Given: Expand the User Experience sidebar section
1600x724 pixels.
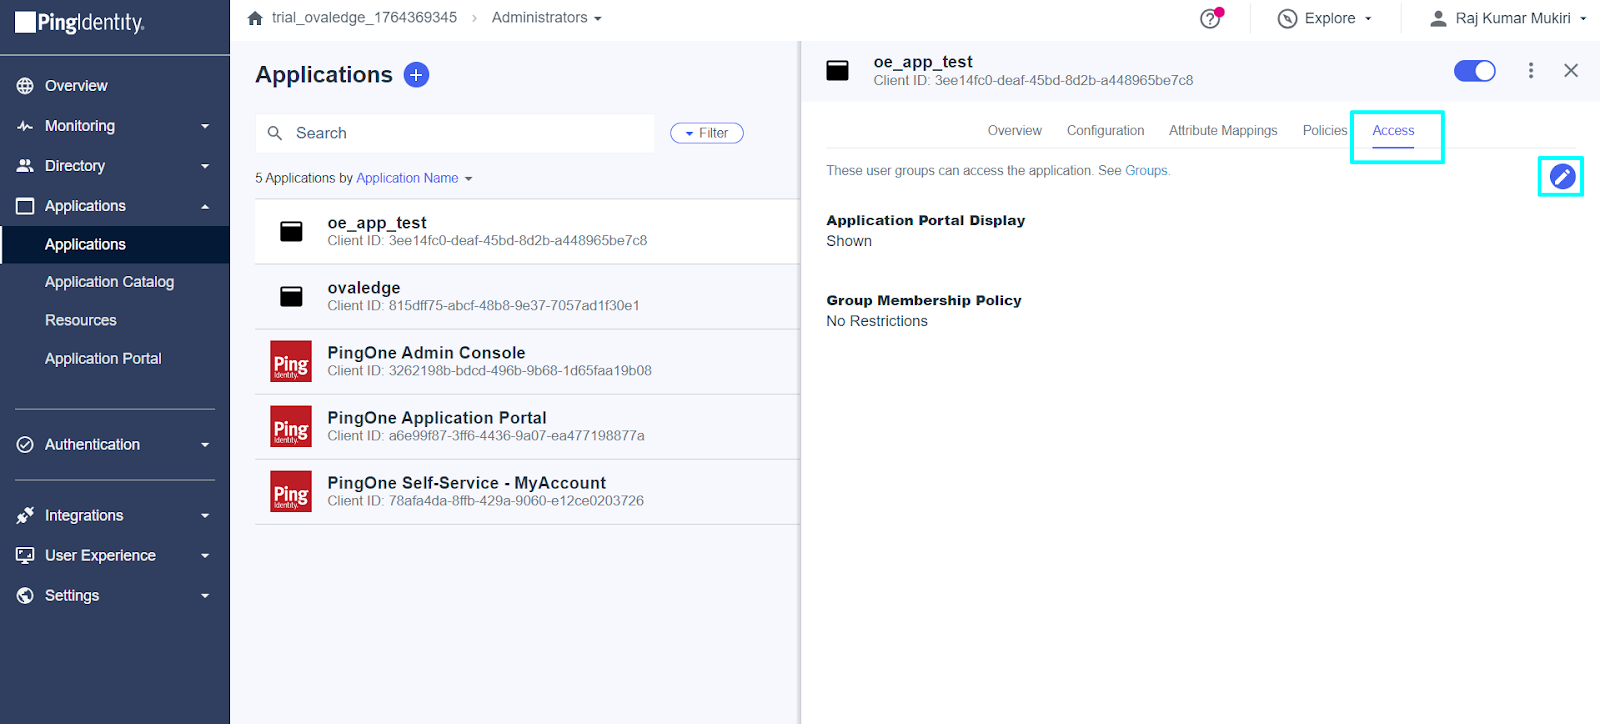Looking at the screenshot, I should (x=205, y=556).
